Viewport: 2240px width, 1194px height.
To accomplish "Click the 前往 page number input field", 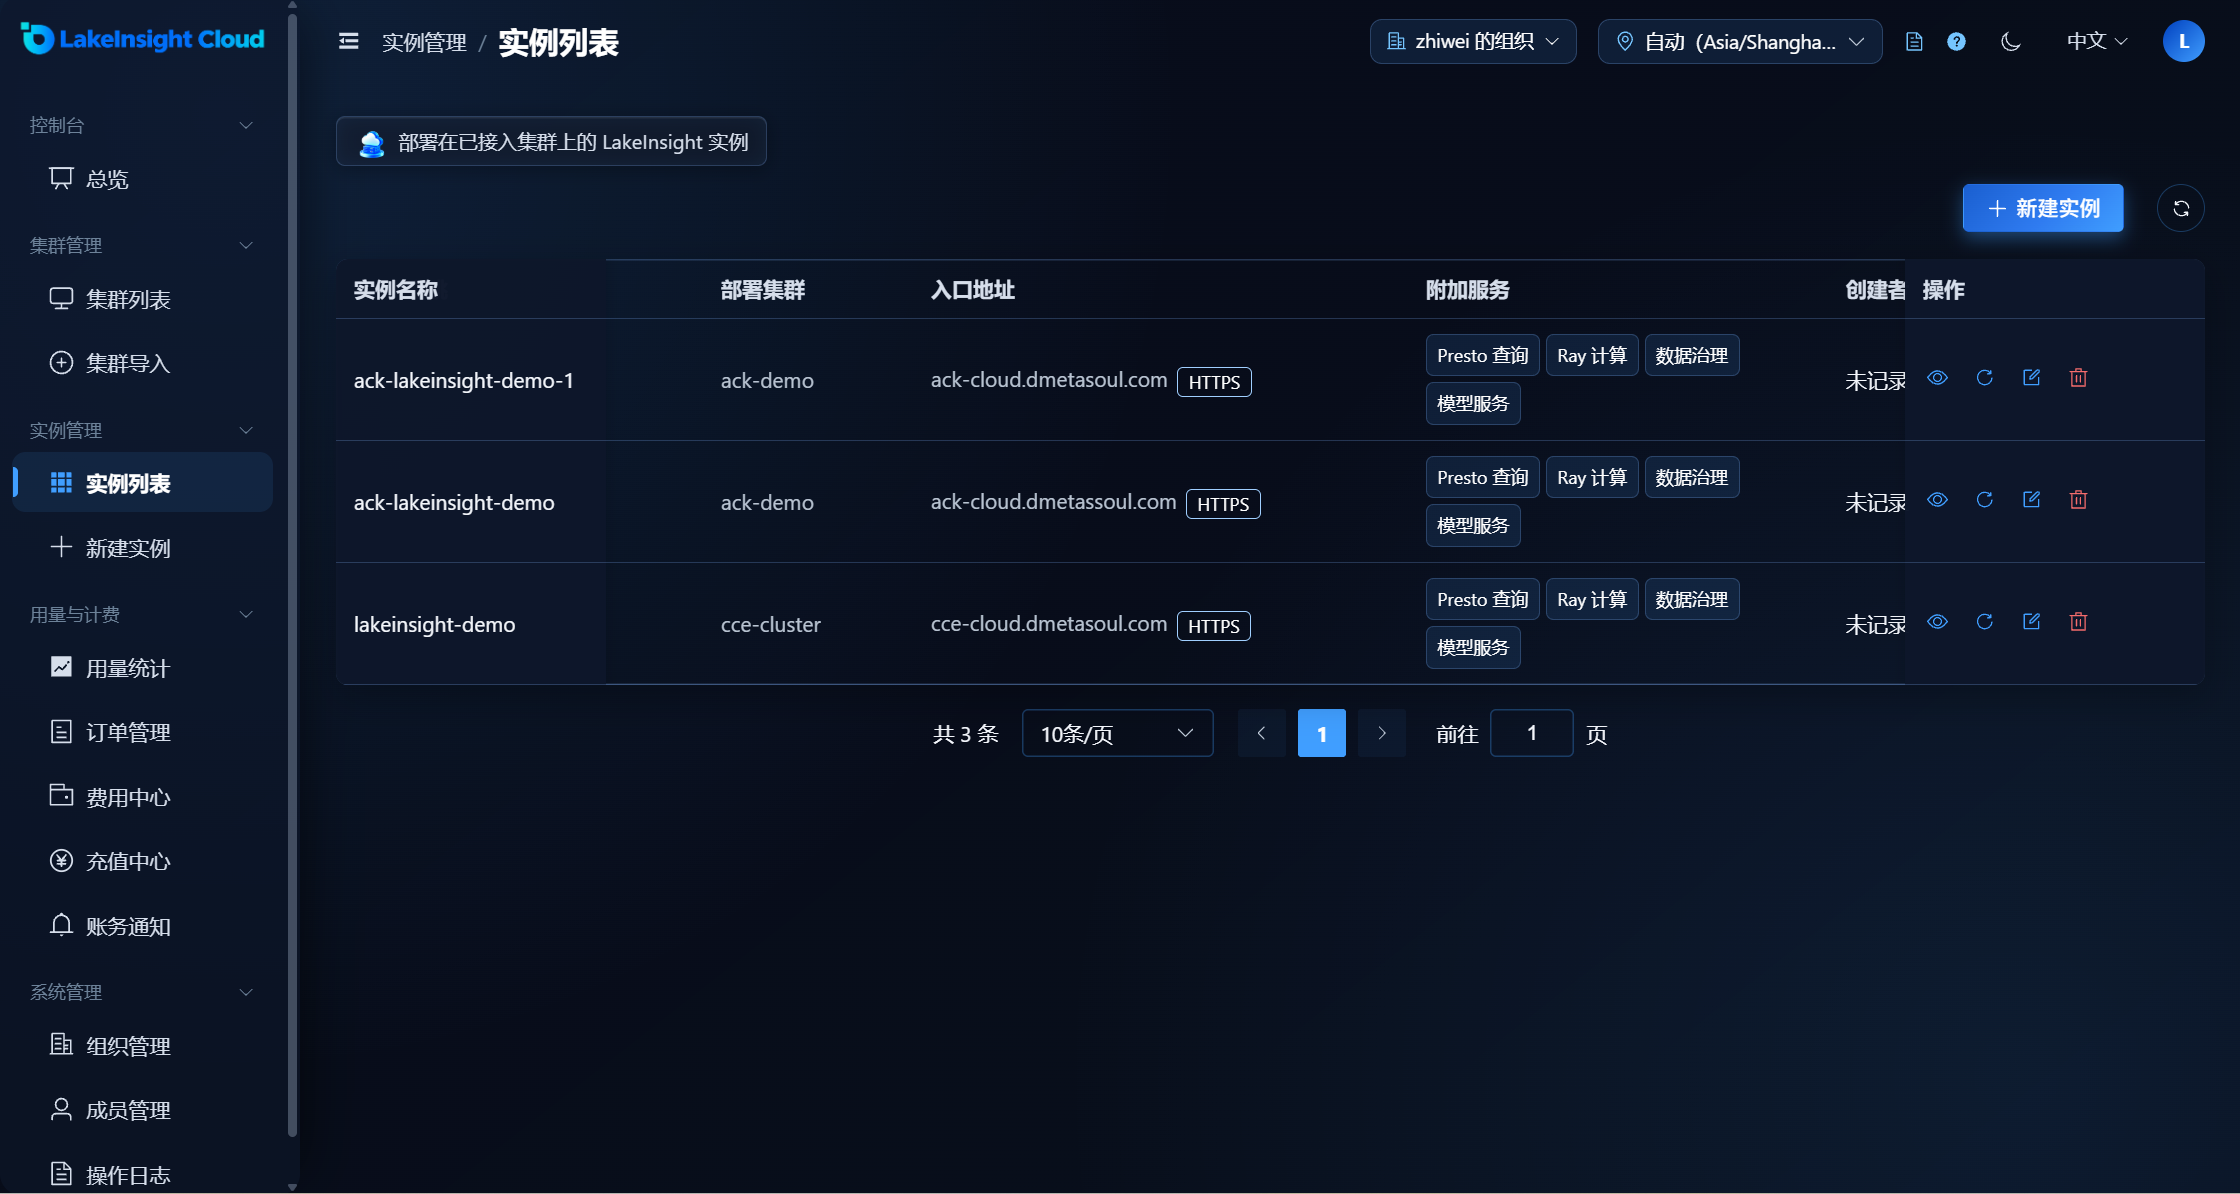I will tap(1532, 733).
